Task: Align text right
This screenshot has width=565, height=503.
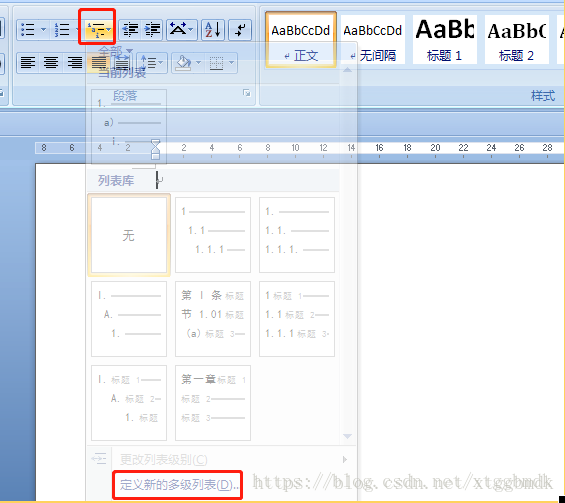Action: tap(75, 63)
